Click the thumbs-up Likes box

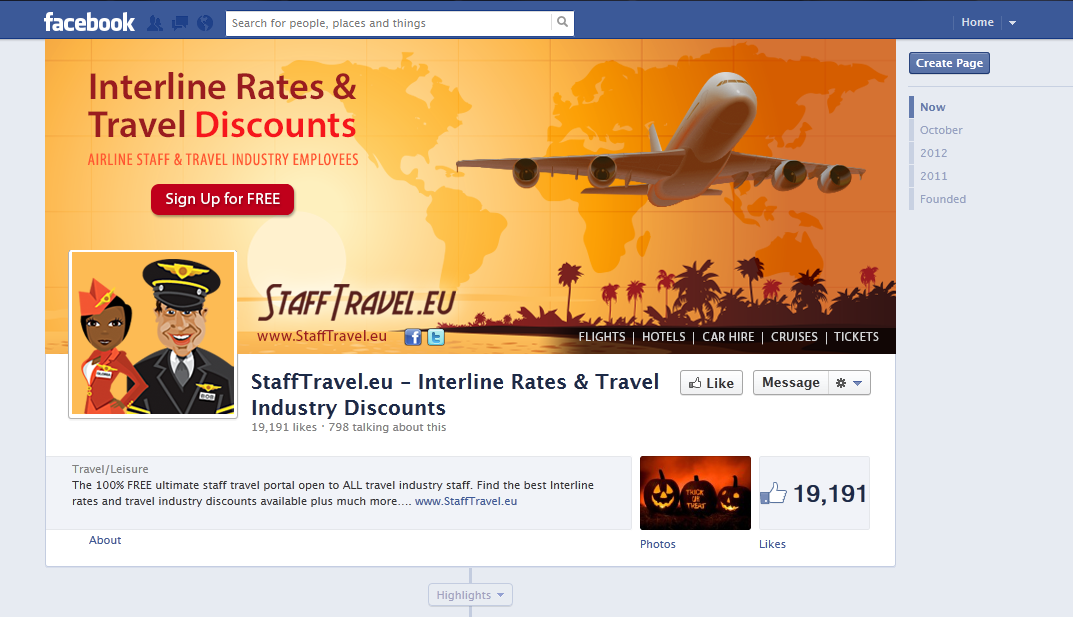tap(814, 493)
